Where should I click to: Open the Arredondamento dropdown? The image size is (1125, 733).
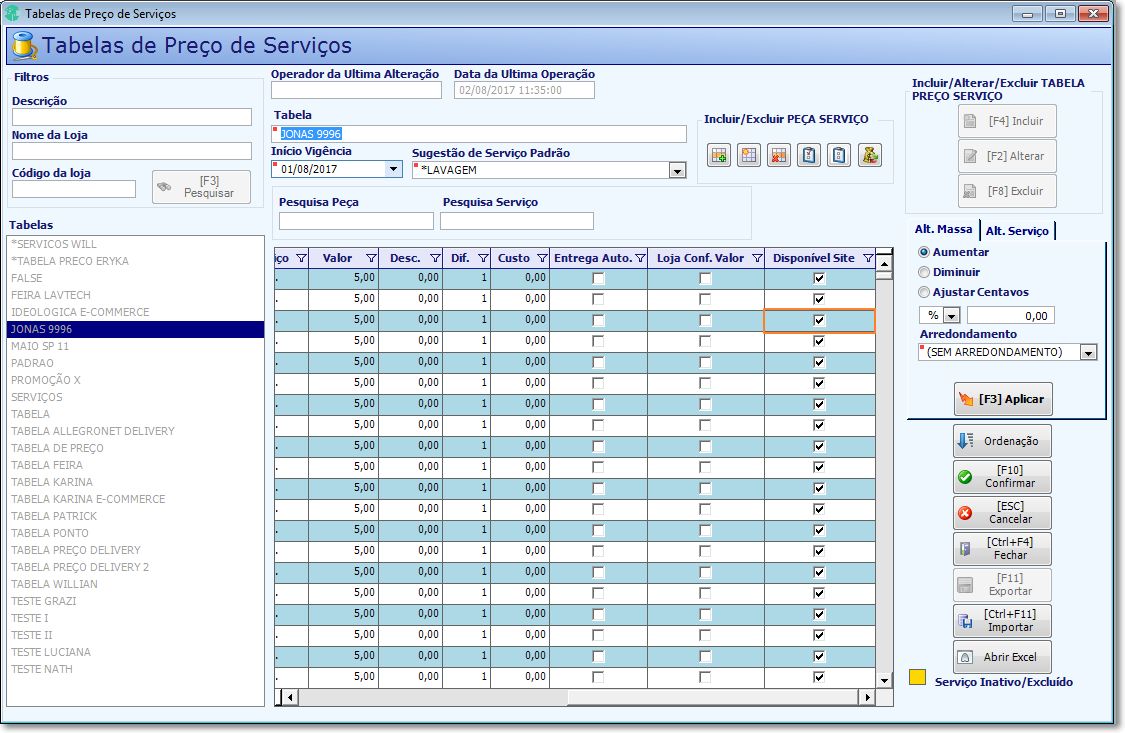click(x=1088, y=353)
